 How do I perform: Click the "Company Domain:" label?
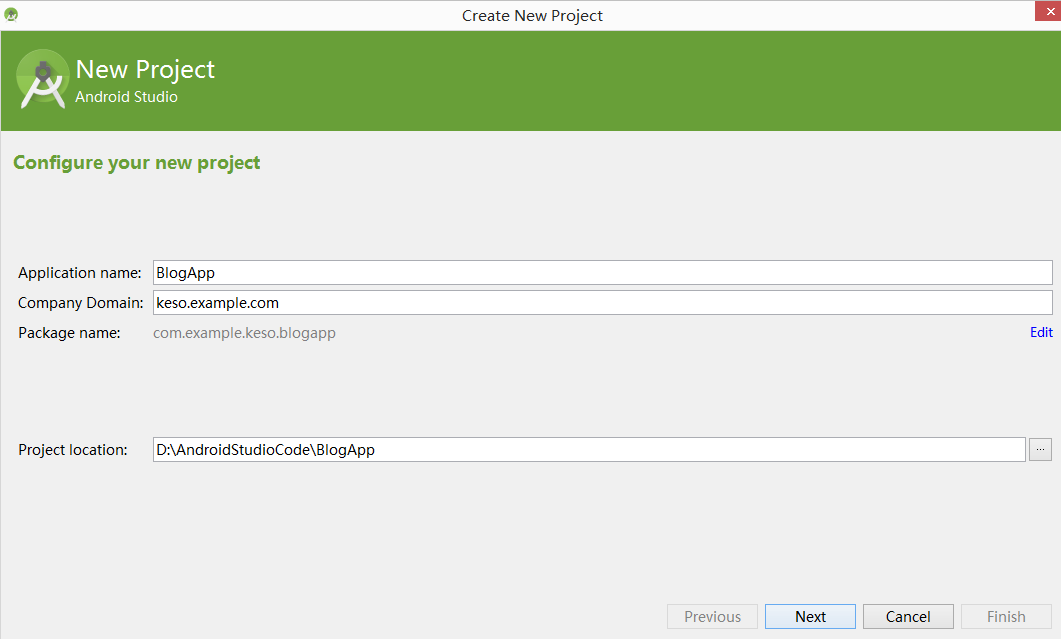pos(81,302)
